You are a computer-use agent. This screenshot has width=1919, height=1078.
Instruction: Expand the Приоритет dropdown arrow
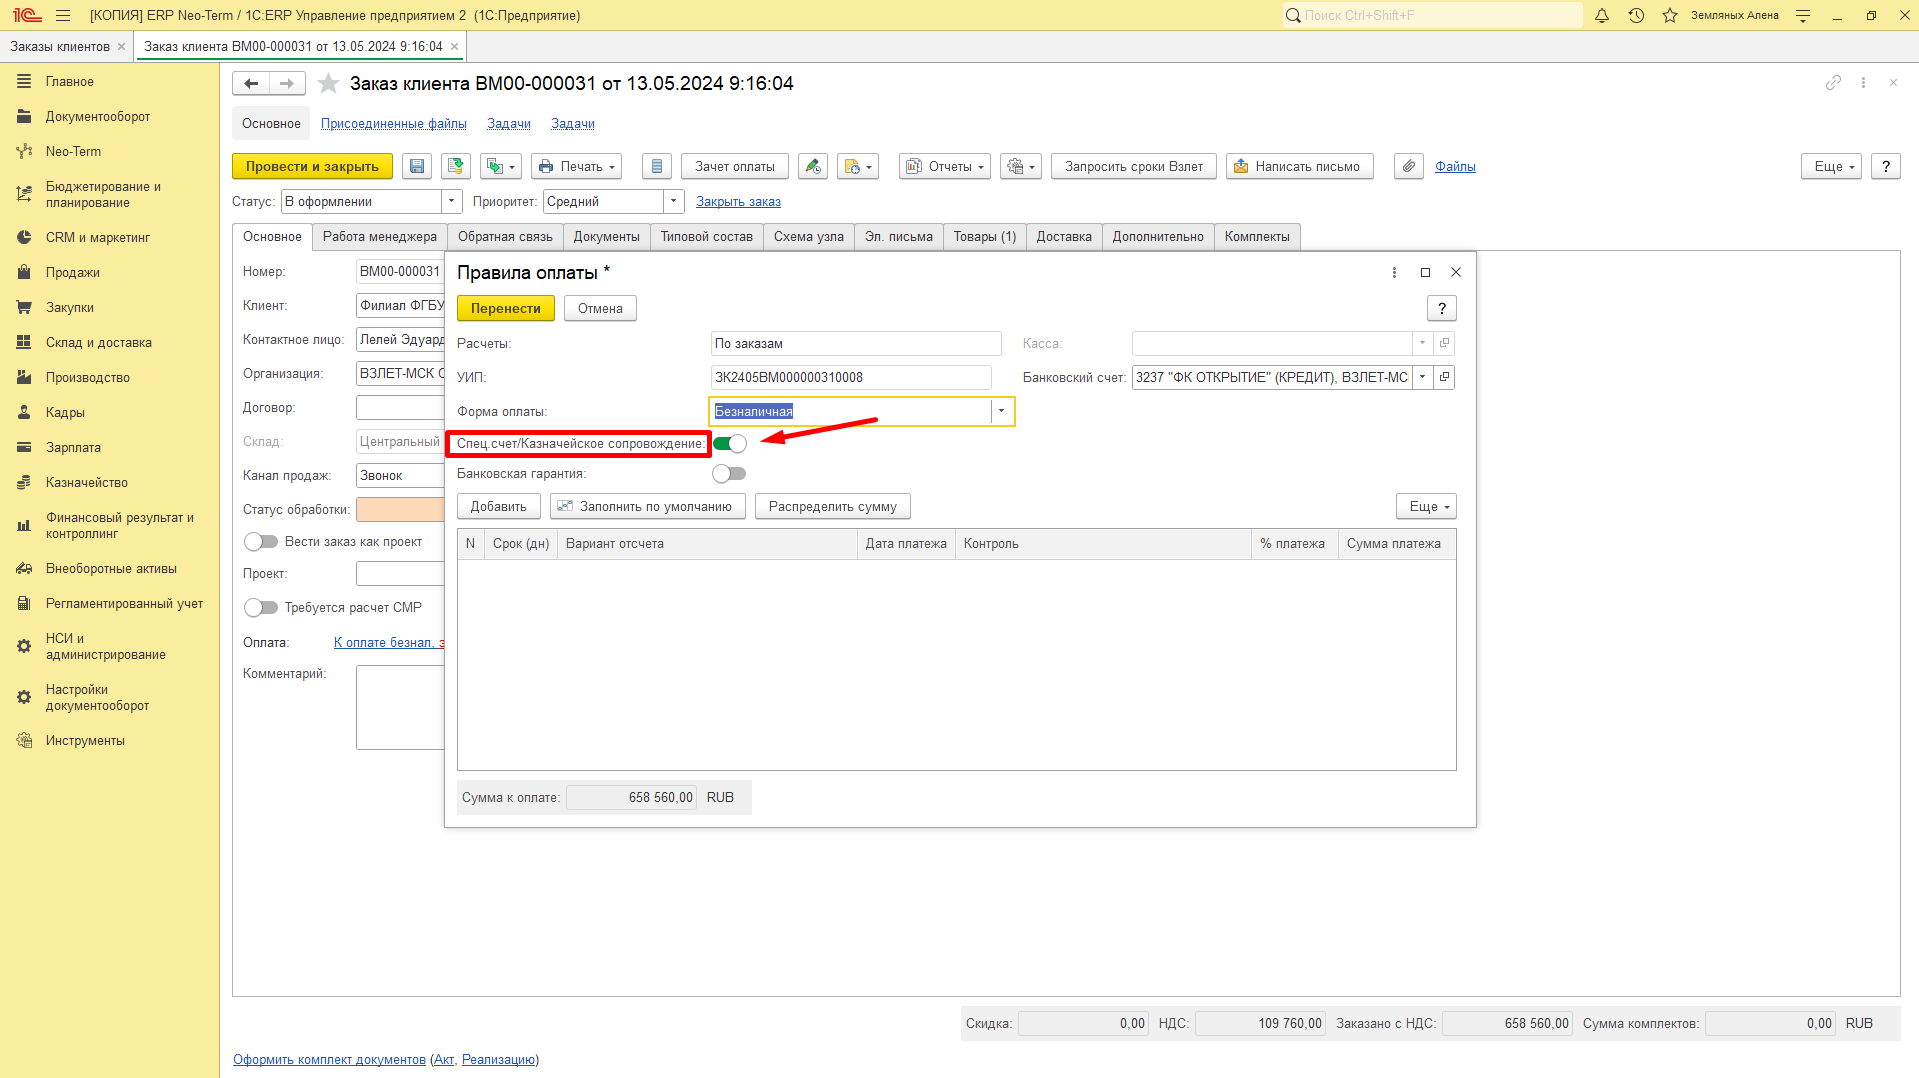tap(673, 201)
